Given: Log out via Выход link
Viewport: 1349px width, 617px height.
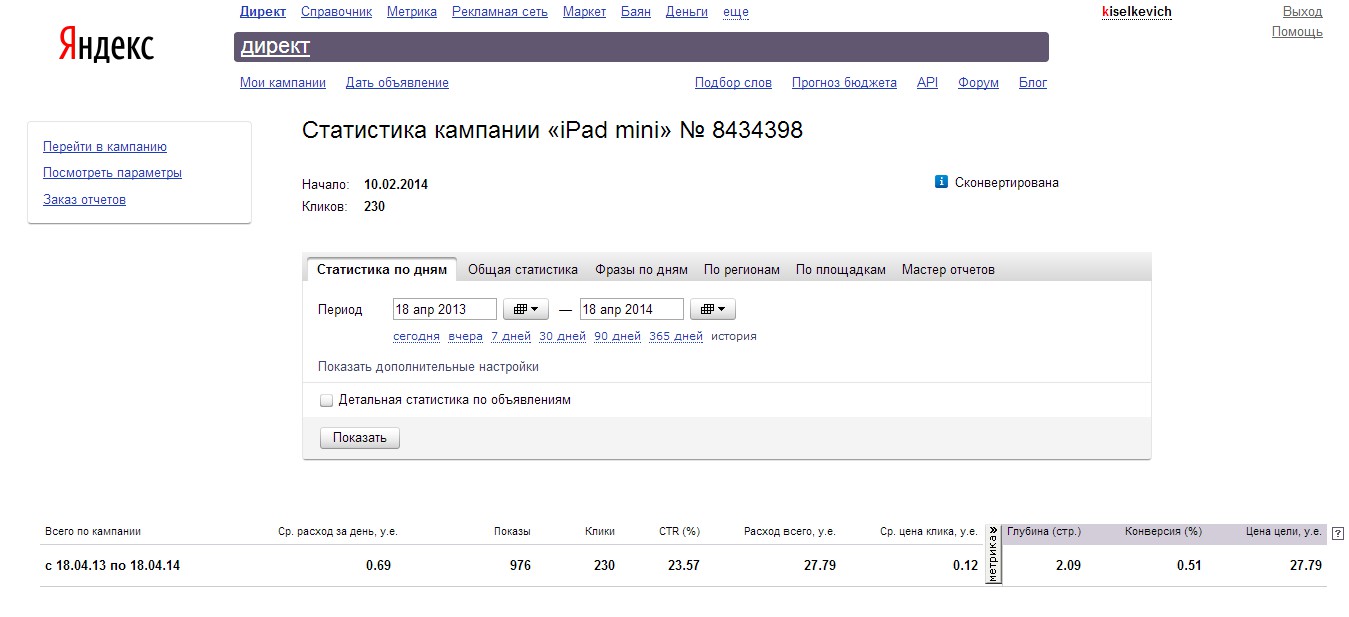Looking at the screenshot, I should pos(1302,12).
